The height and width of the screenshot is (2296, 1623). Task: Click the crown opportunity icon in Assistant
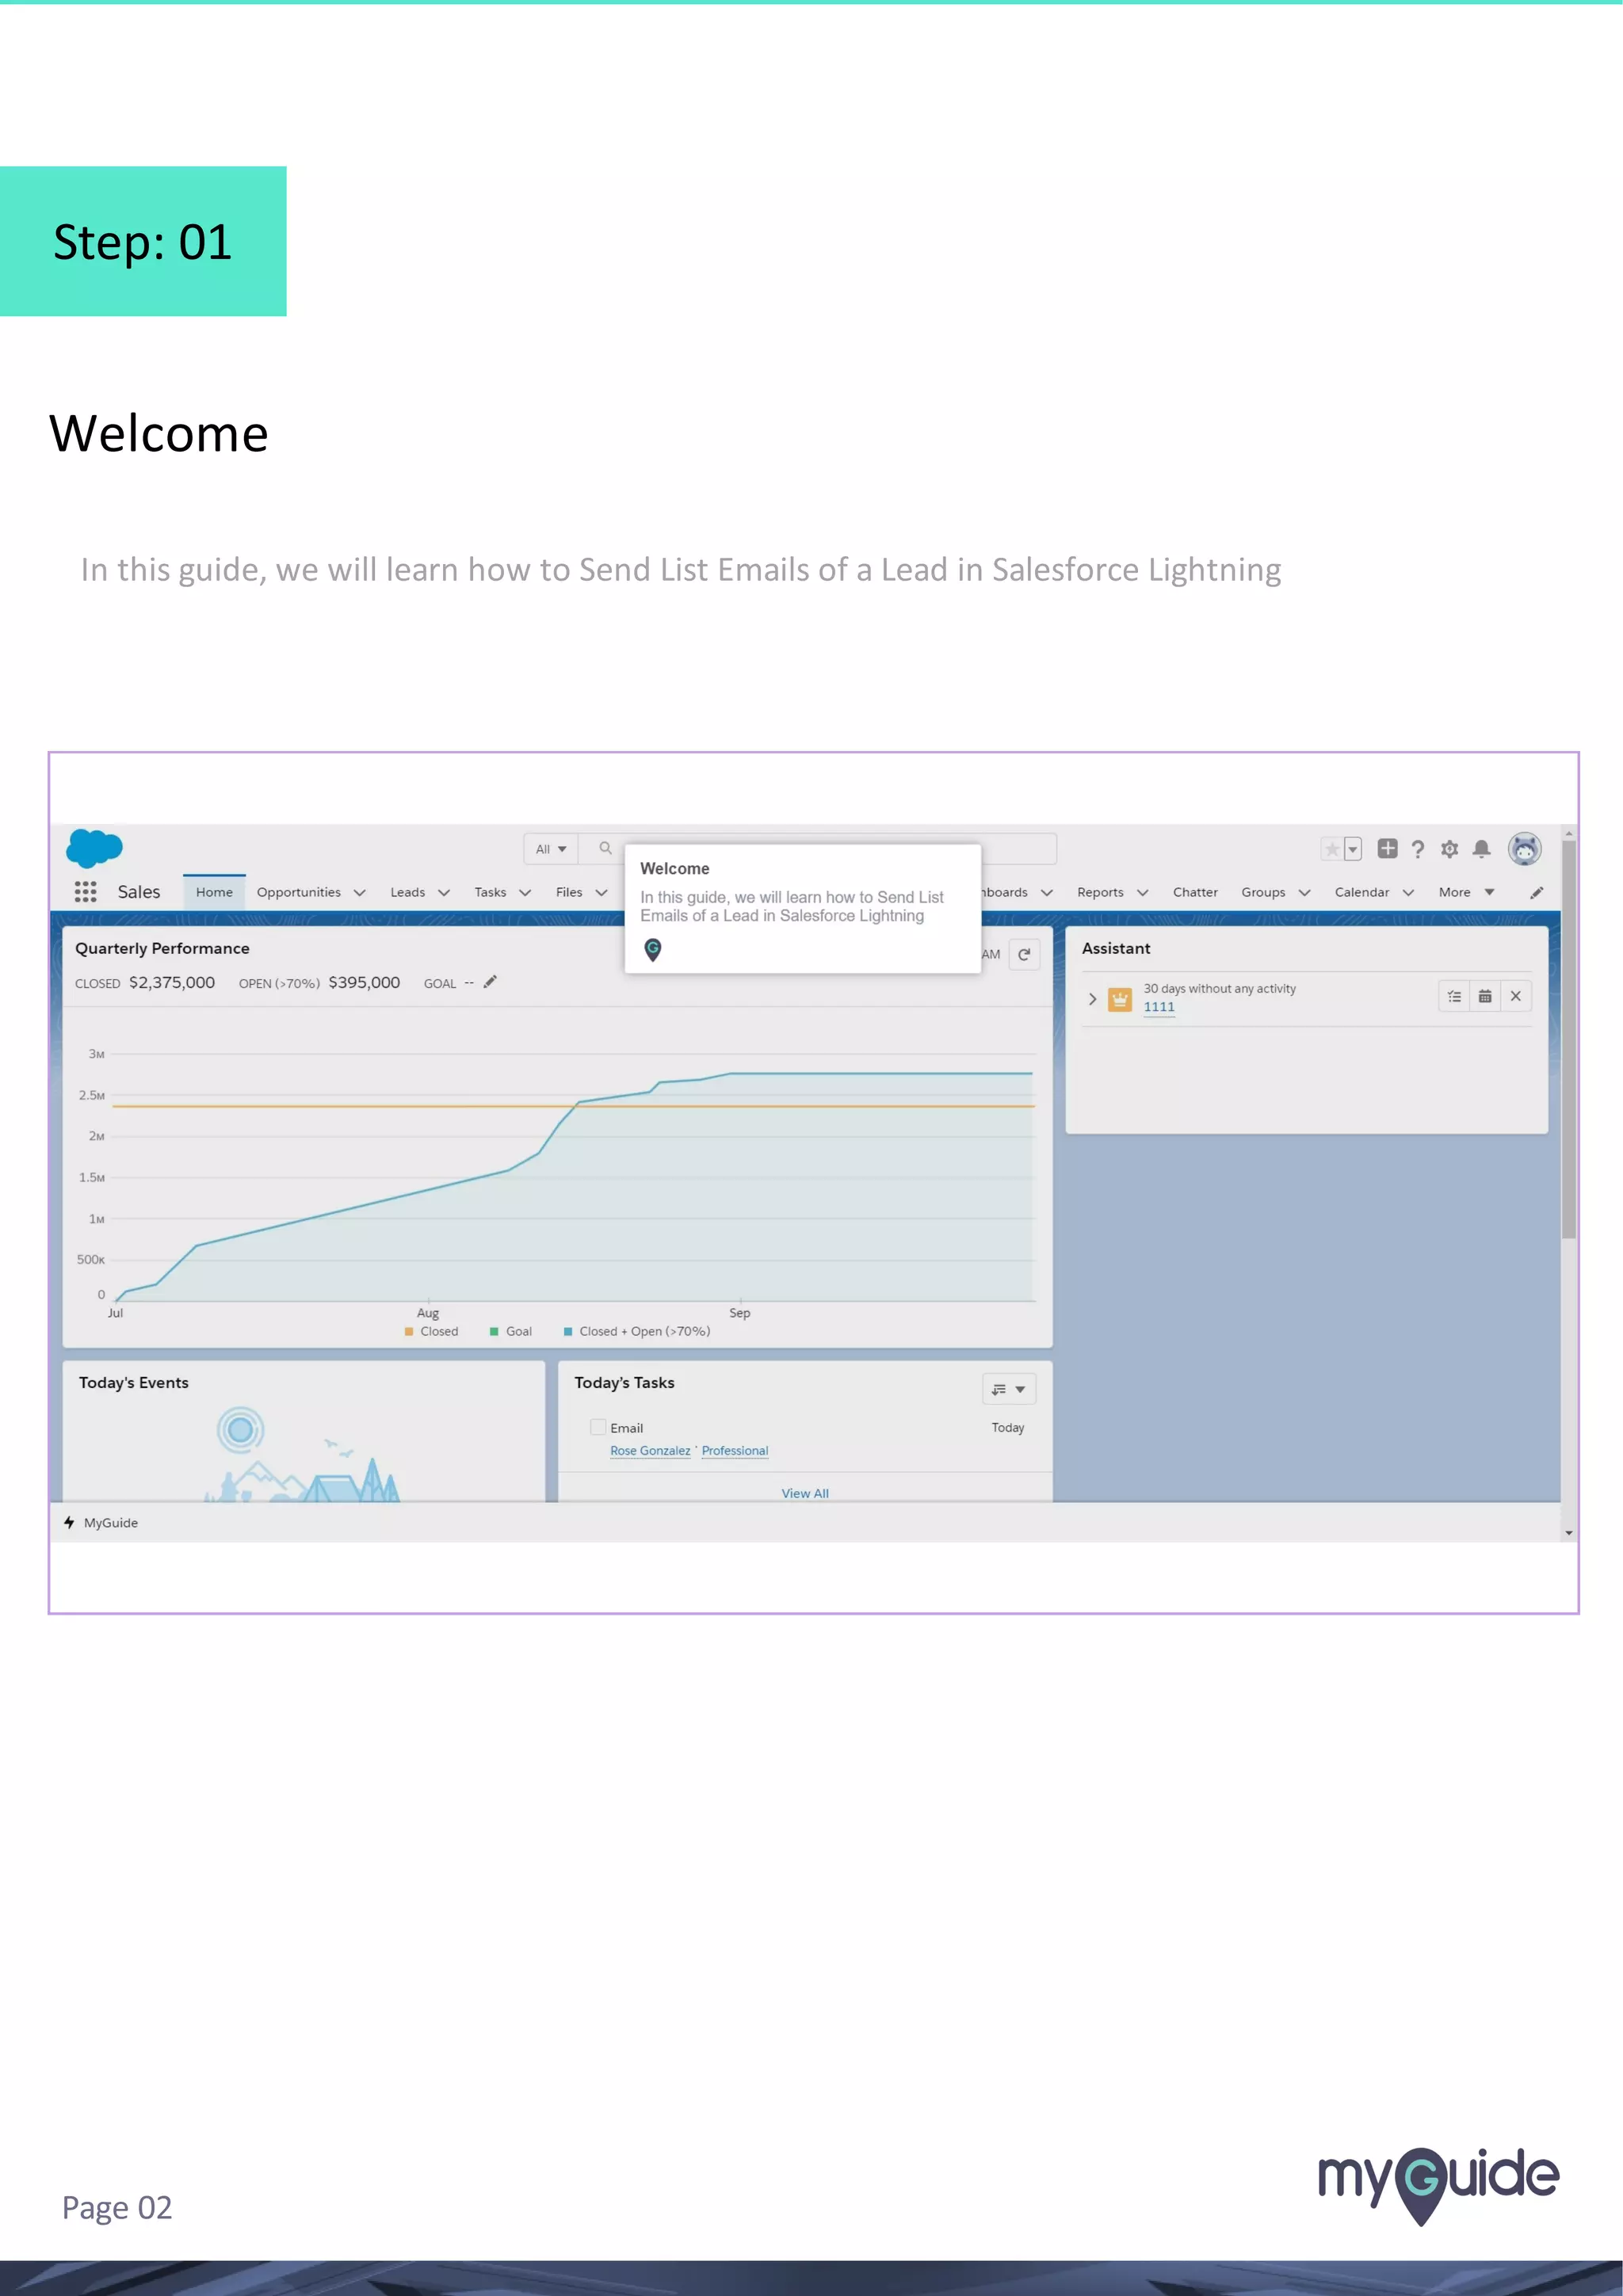click(1120, 999)
